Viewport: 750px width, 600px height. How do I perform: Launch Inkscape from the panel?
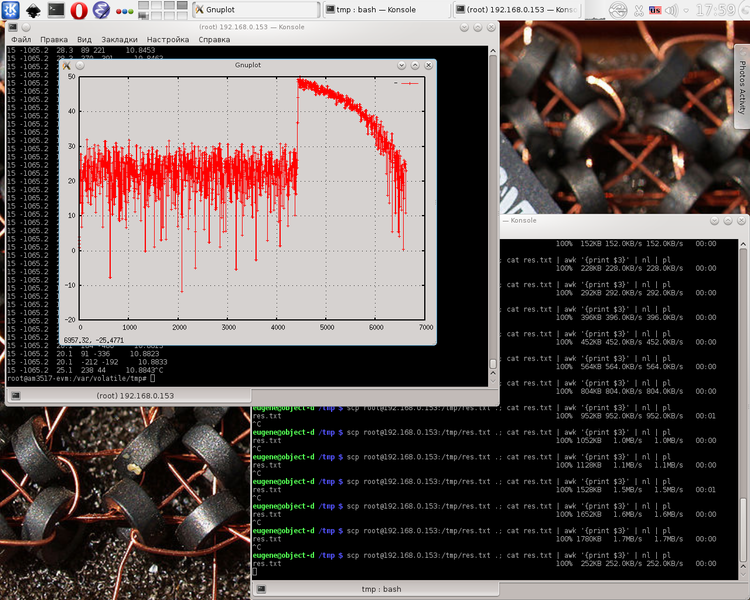coord(33,10)
